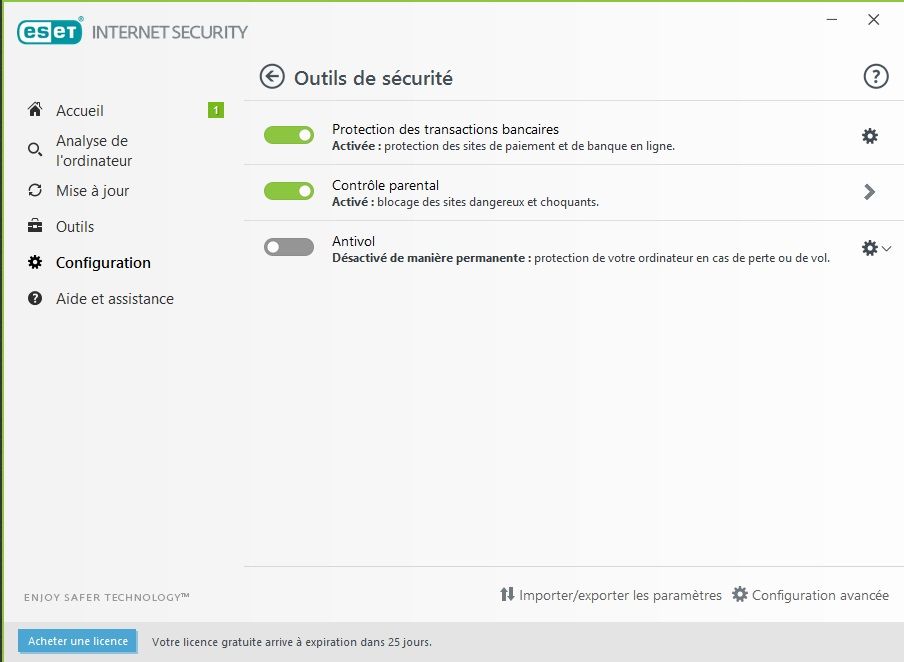Disable Protection des transactions bancaires toggle
The width and height of the screenshot is (904, 662).
(289, 136)
